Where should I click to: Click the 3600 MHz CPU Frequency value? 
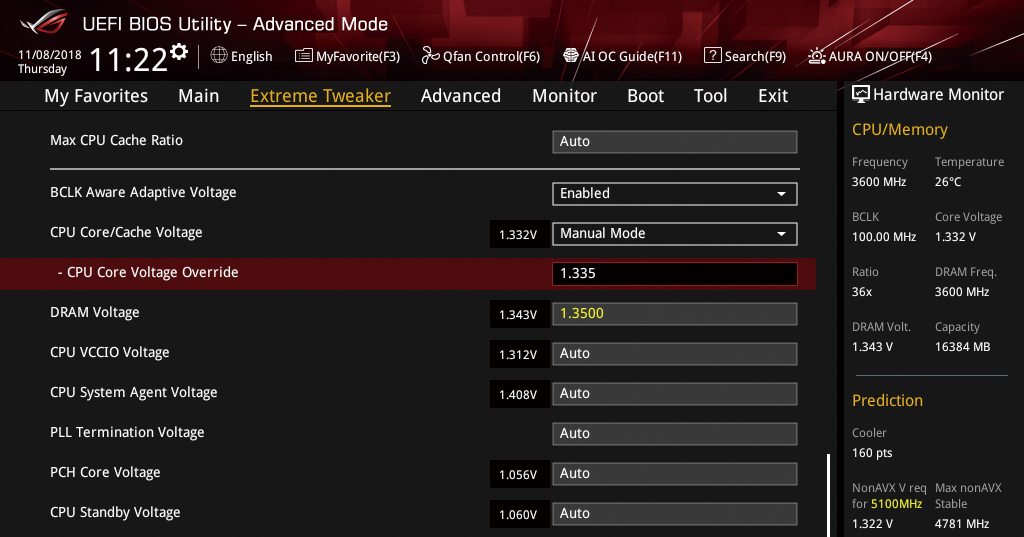pos(879,182)
